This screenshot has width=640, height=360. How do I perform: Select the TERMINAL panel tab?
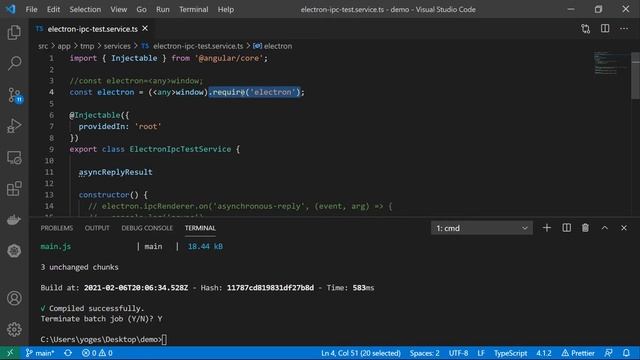(x=200, y=228)
